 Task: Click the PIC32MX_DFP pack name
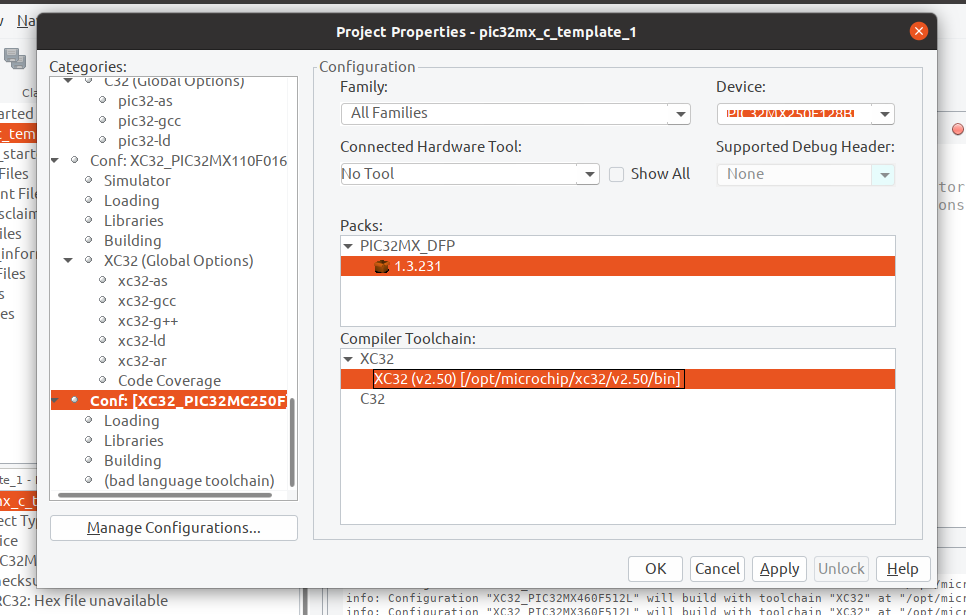(x=407, y=246)
